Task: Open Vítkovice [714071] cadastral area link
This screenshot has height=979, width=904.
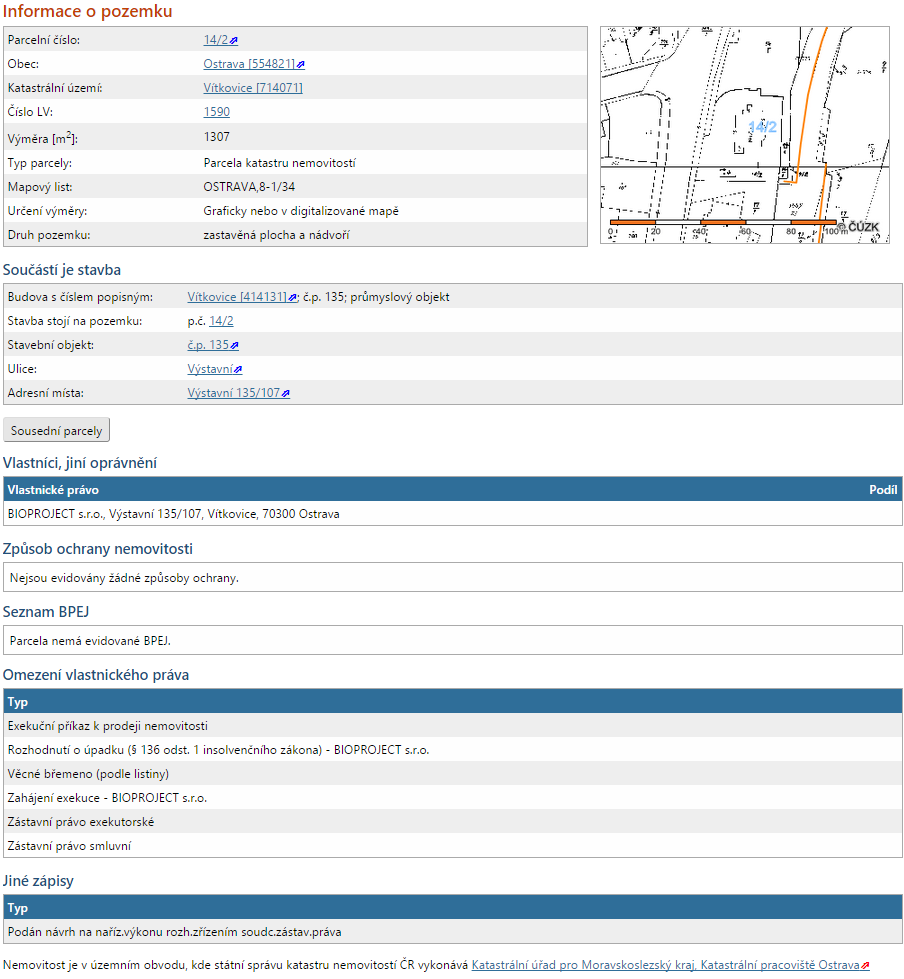Action: click(x=253, y=88)
